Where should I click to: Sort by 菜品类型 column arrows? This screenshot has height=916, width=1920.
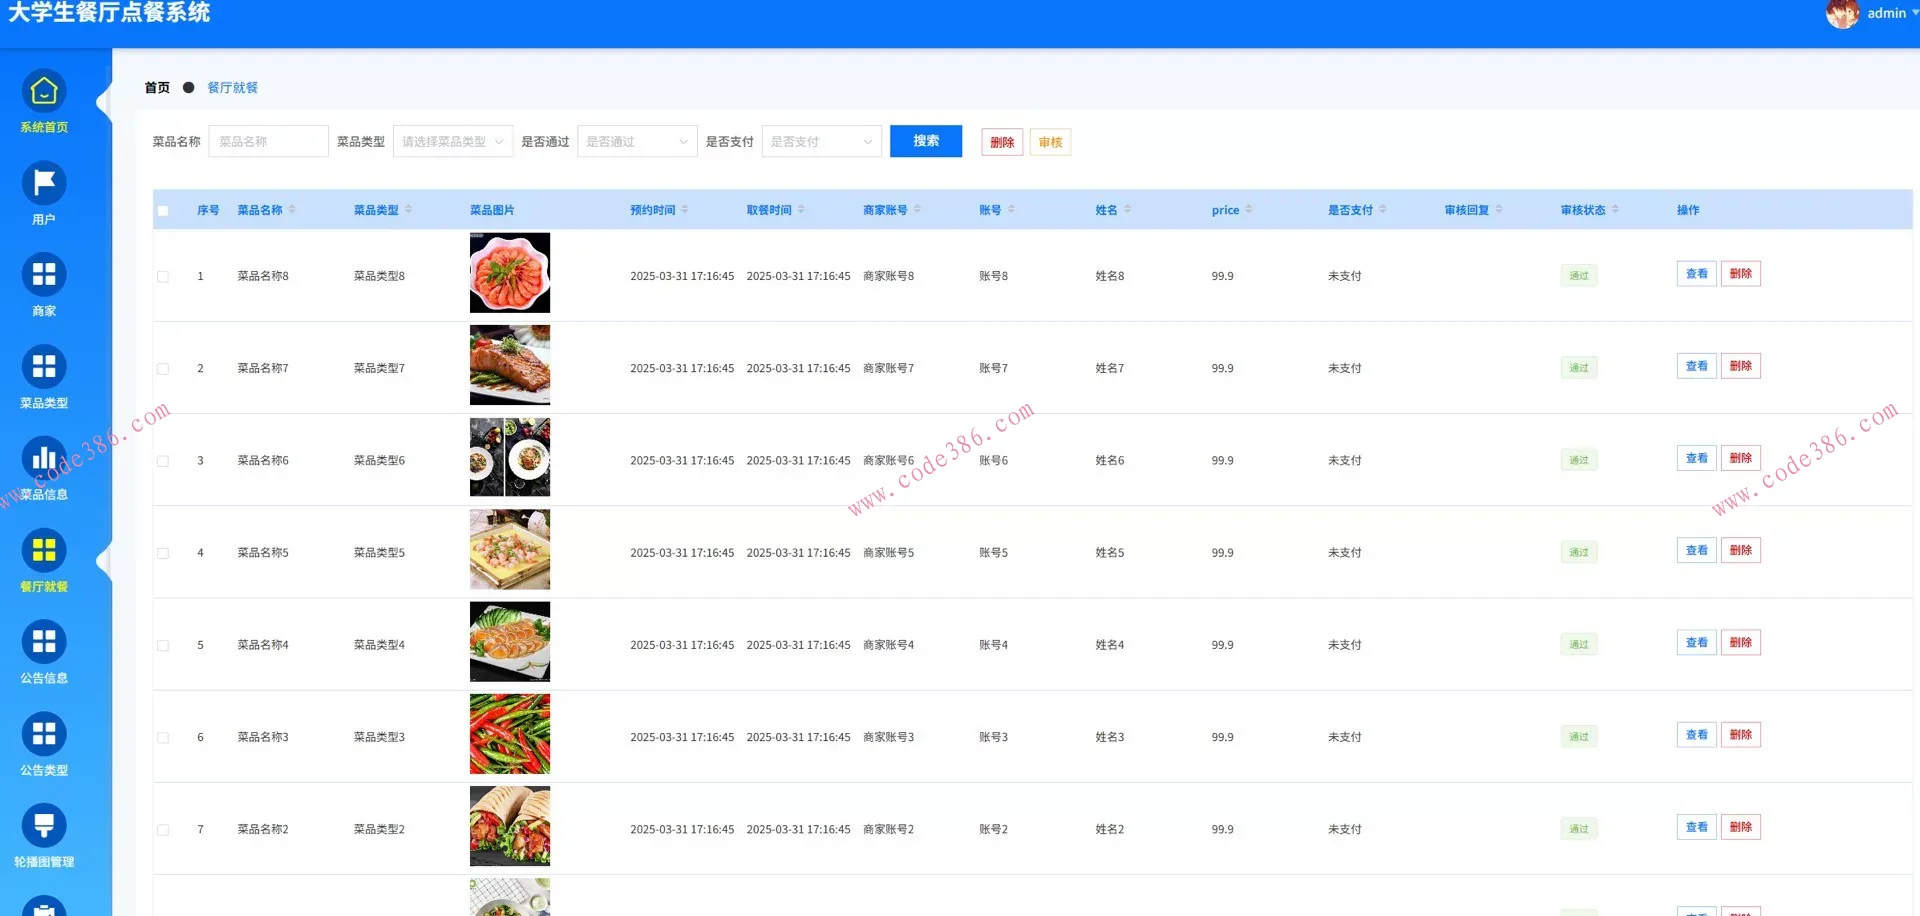(408, 210)
